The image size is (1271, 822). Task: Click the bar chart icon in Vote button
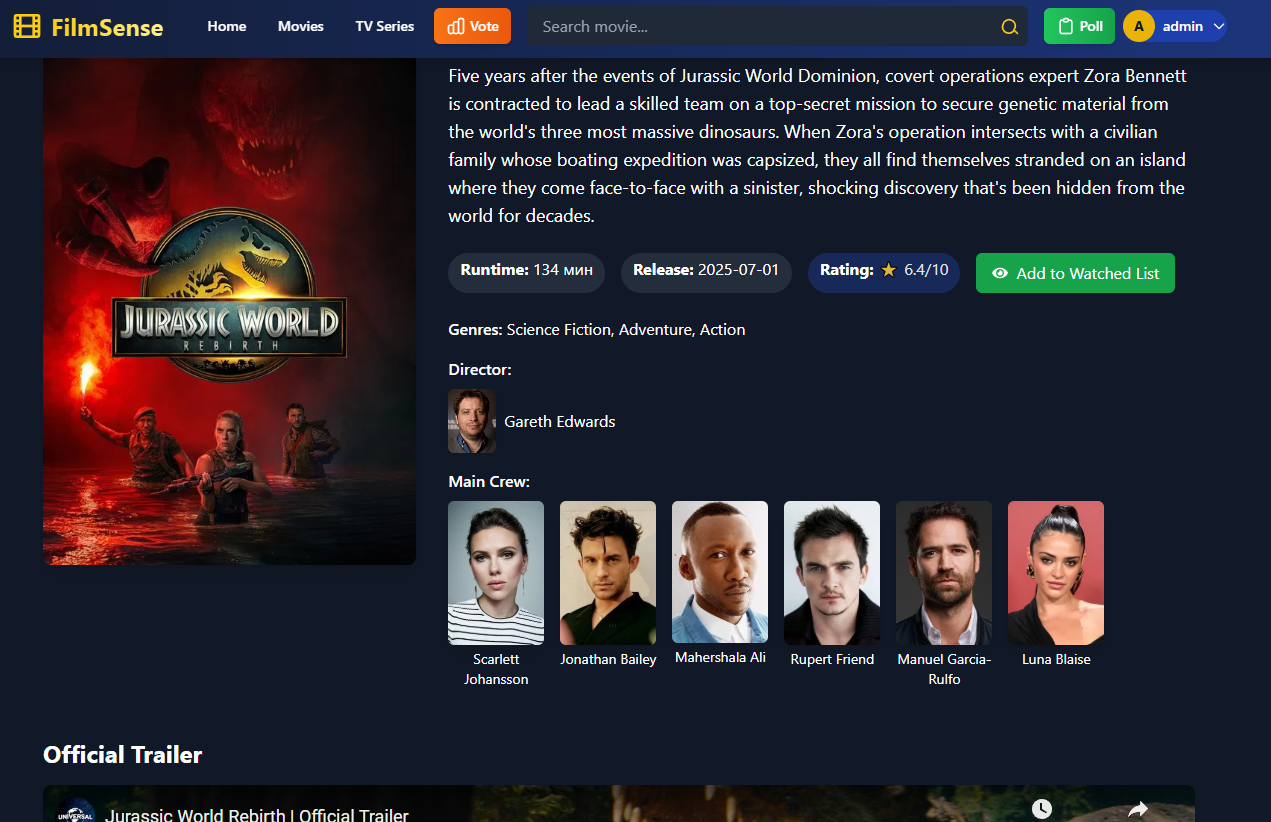click(x=456, y=27)
